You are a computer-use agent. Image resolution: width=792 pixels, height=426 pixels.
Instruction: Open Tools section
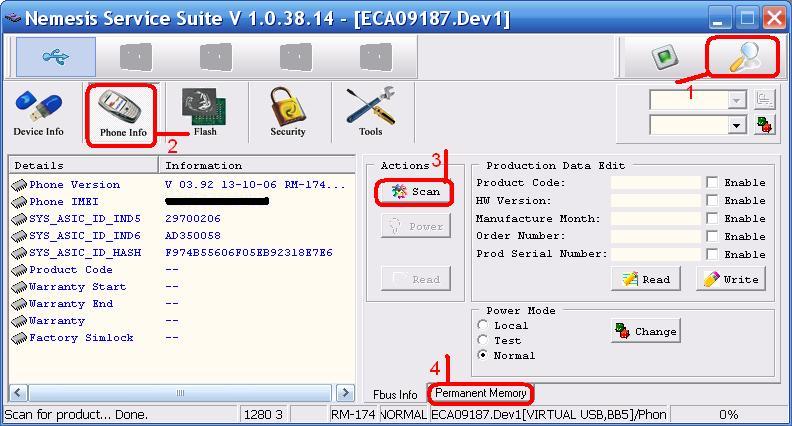[371, 113]
